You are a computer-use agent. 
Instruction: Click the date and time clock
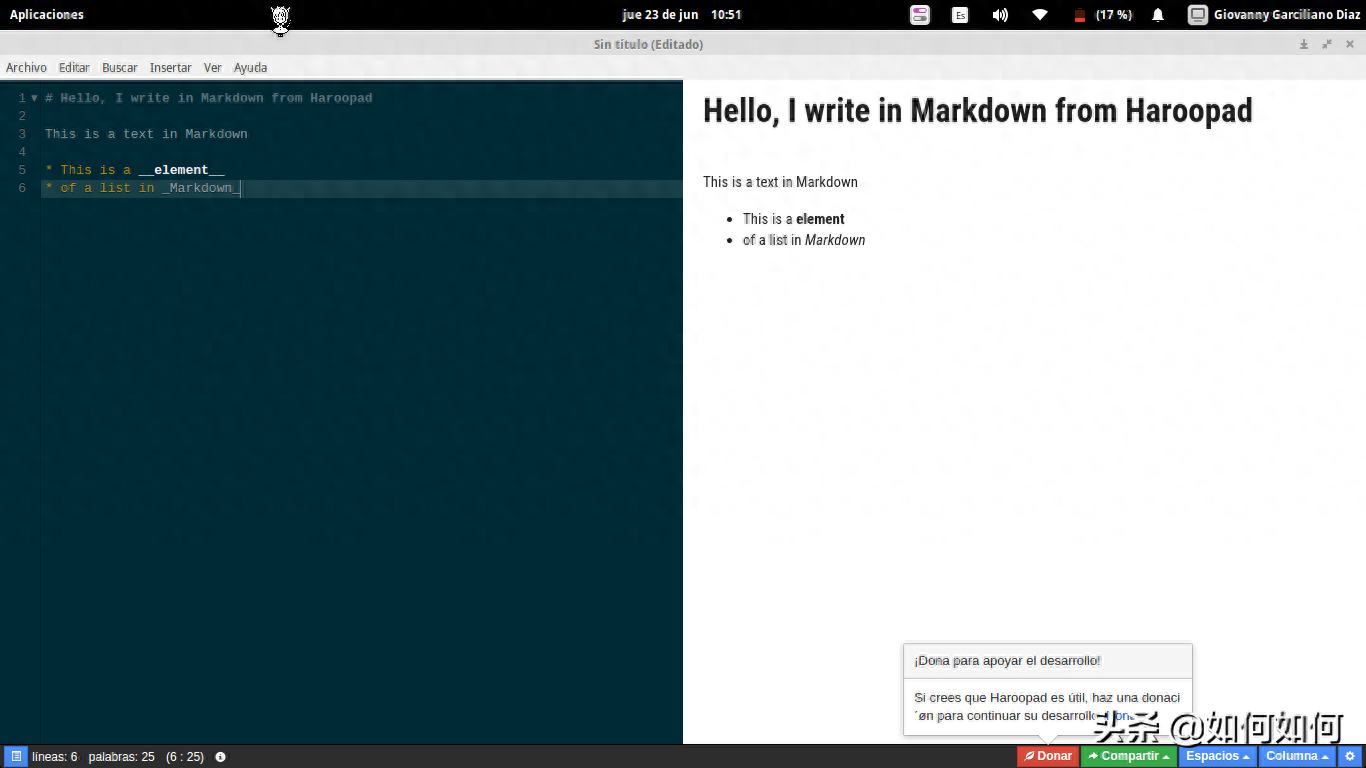tap(682, 15)
